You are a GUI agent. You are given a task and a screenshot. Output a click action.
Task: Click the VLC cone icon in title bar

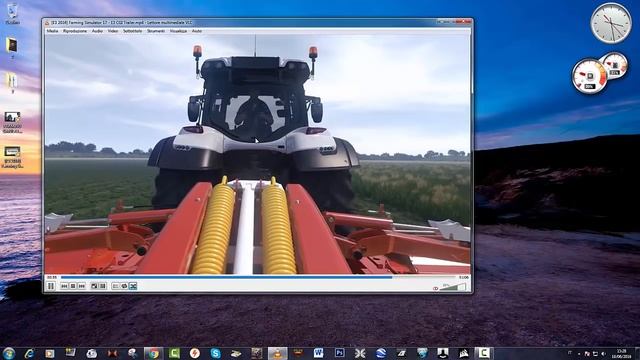[x=47, y=23]
